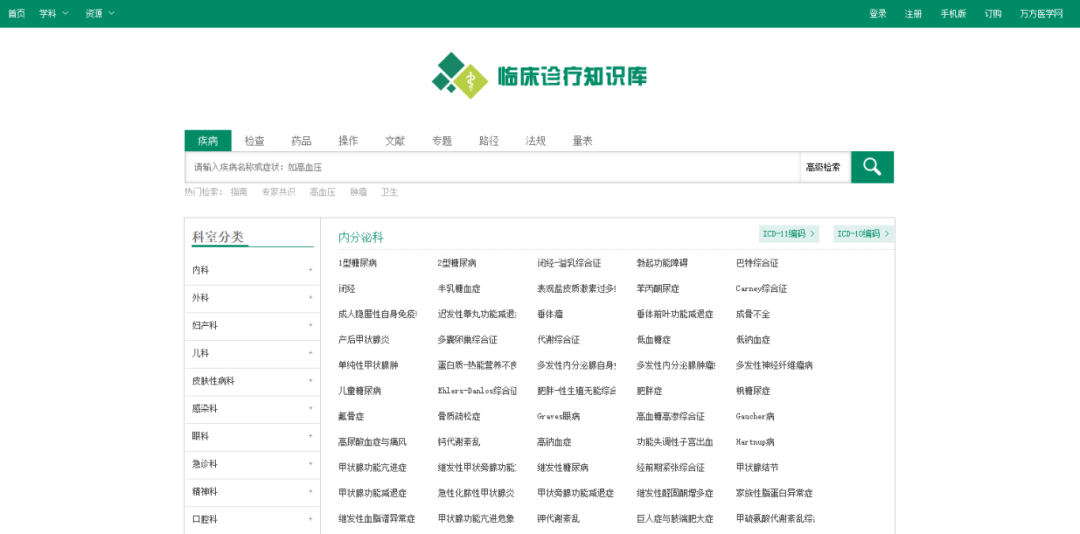Open disease entry 产后甲状腺炎
The width and height of the screenshot is (1080, 534).
(x=364, y=340)
